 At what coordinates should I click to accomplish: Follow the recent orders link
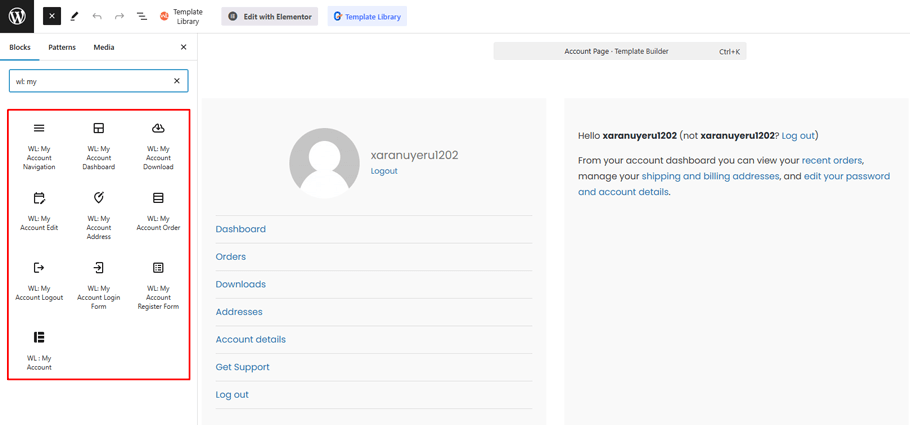coord(832,160)
